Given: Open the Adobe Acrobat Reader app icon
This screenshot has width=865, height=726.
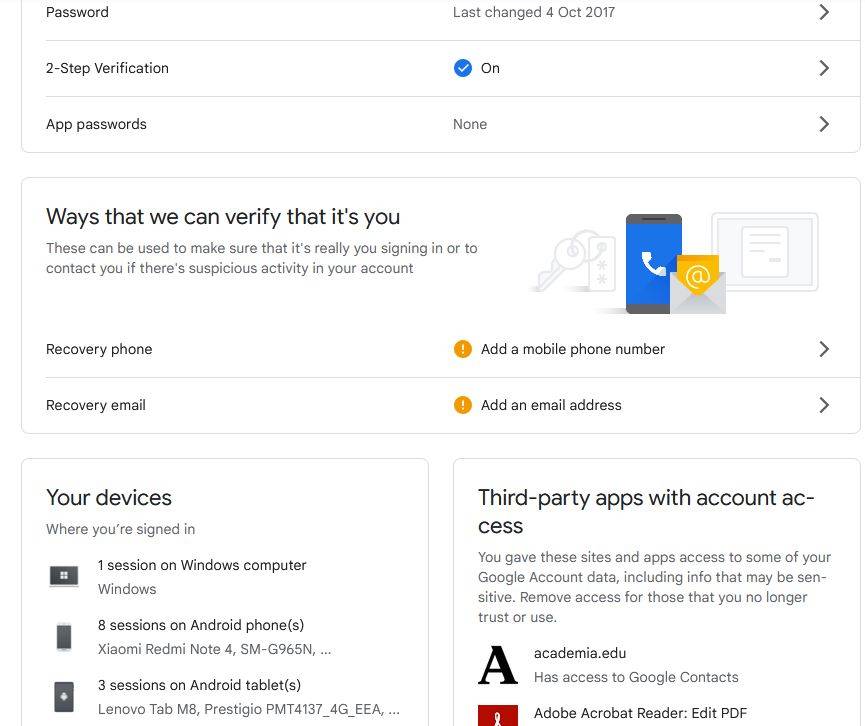Looking at the screenshot, I should (x=498, y=716).
